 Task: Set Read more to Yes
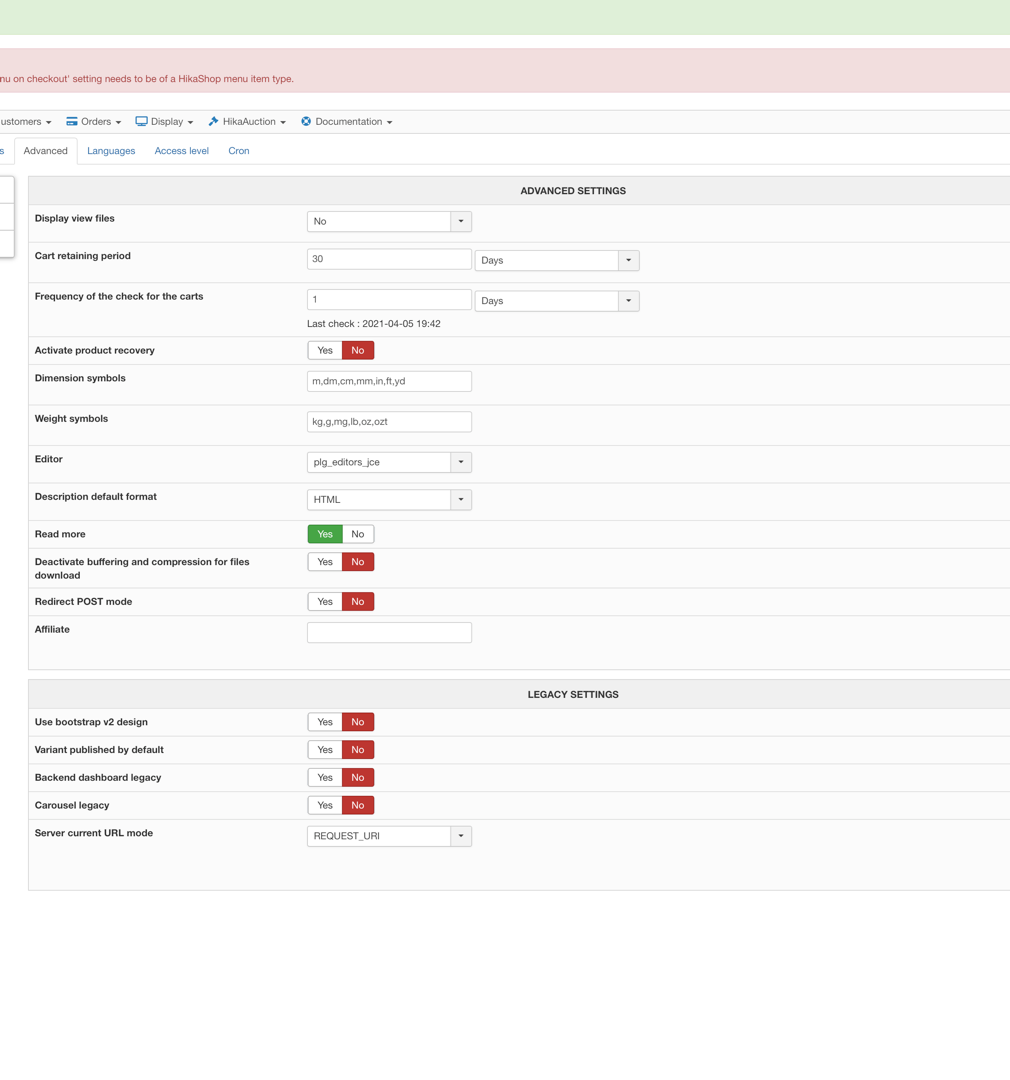(x=324, y=534)
